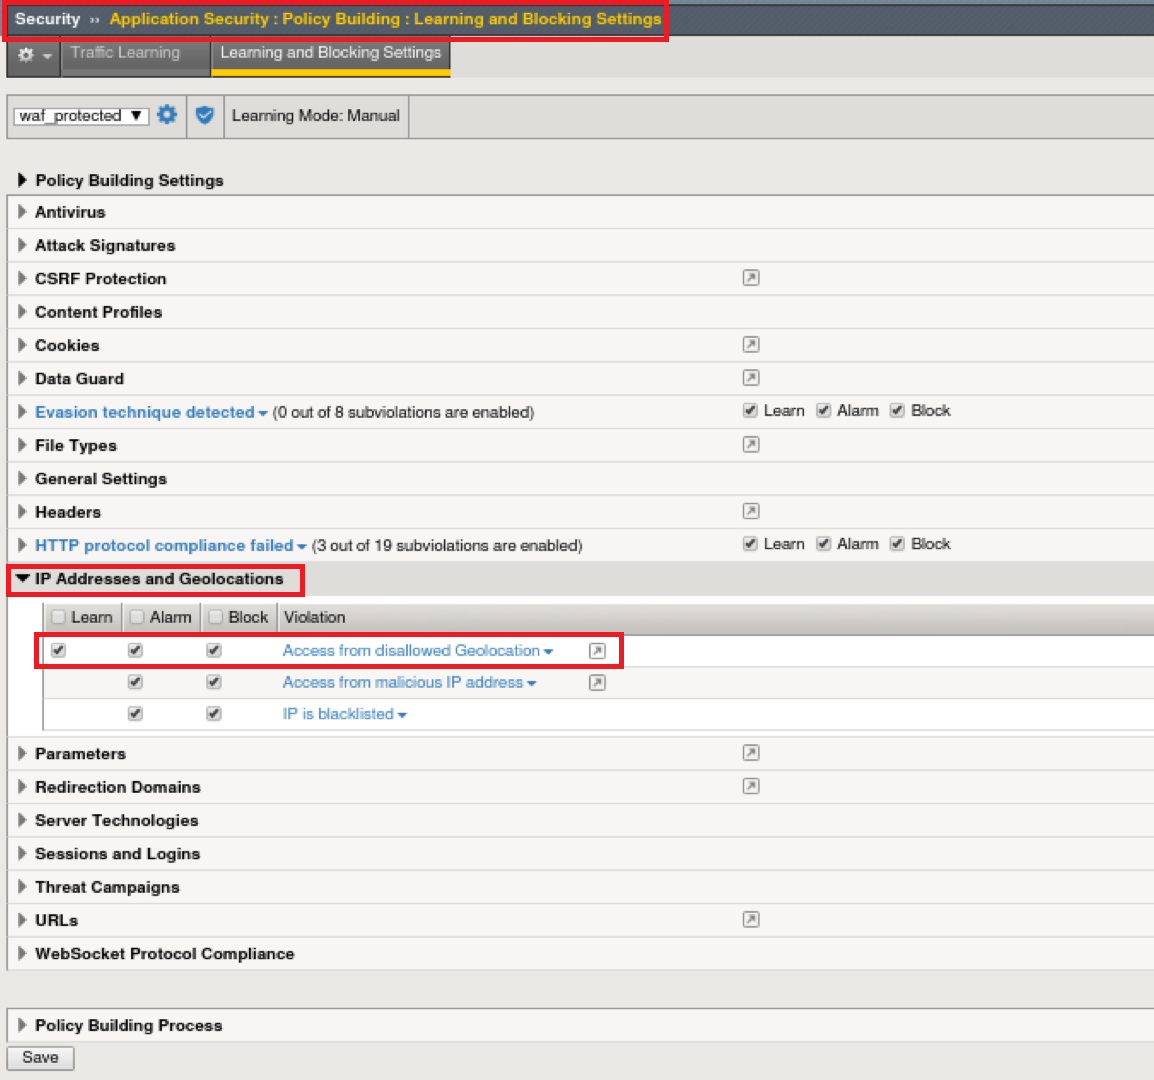Click the blue shield policy icon

pos(205,115)
